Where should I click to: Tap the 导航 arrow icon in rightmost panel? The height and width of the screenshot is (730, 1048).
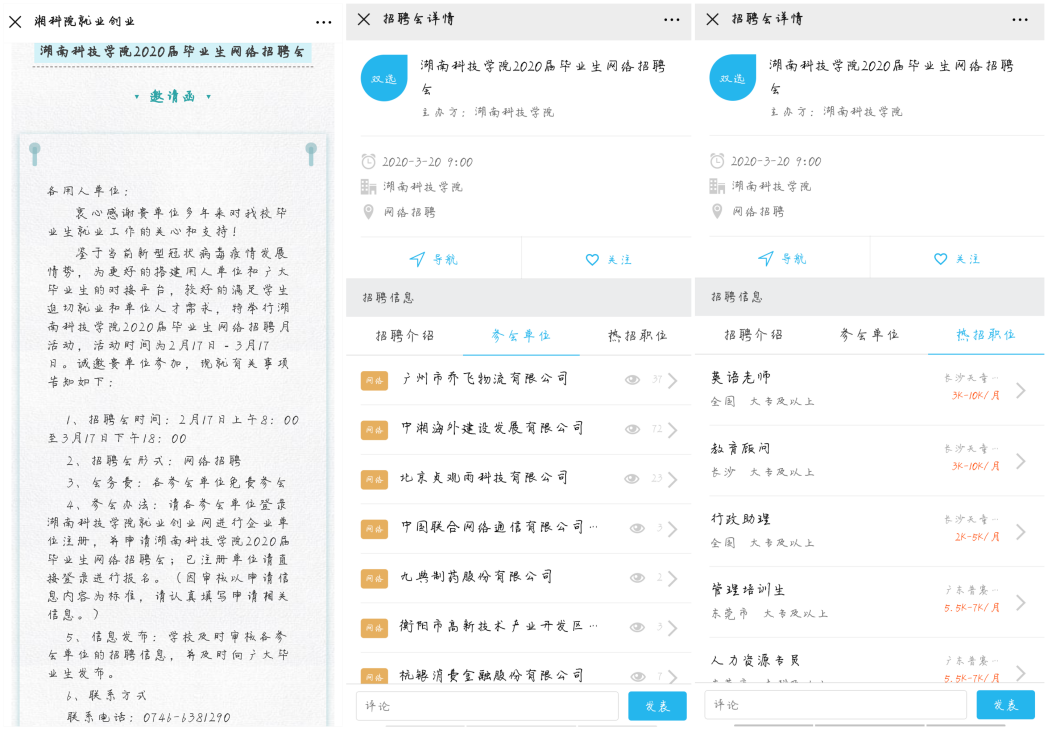[766, 259]
